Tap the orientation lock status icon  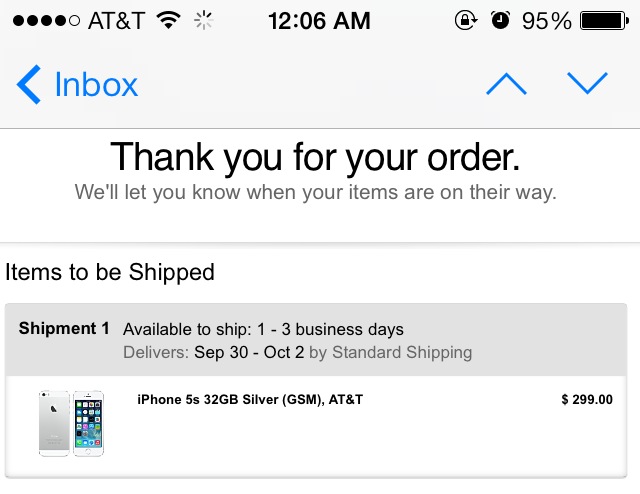[466, 20]
